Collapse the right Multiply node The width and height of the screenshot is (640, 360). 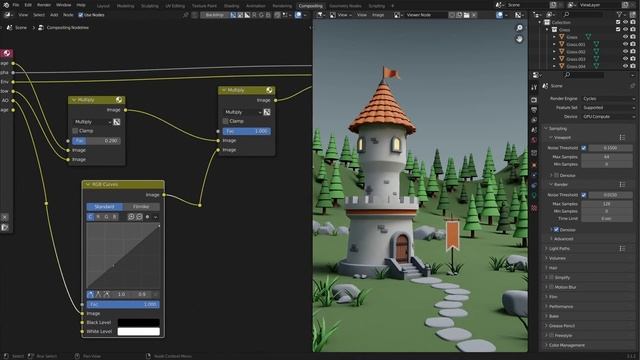click(224, 90)
